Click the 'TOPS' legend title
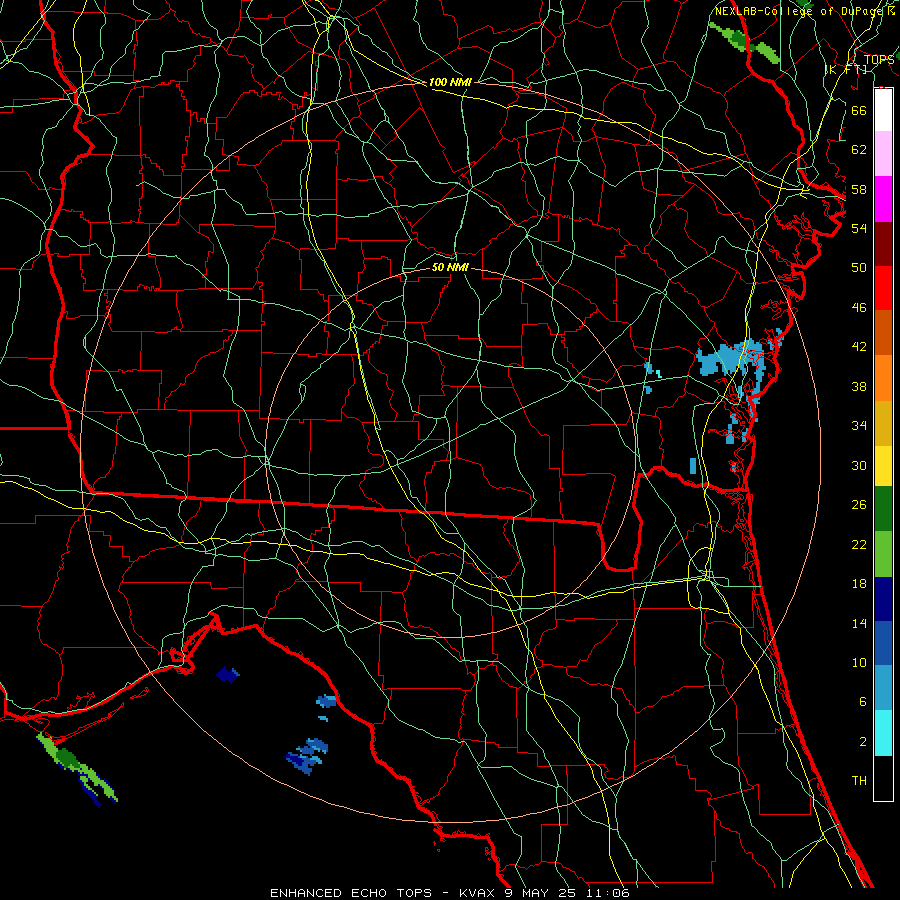The height and width of the screenshot is (900, 900). coord(879,59)
